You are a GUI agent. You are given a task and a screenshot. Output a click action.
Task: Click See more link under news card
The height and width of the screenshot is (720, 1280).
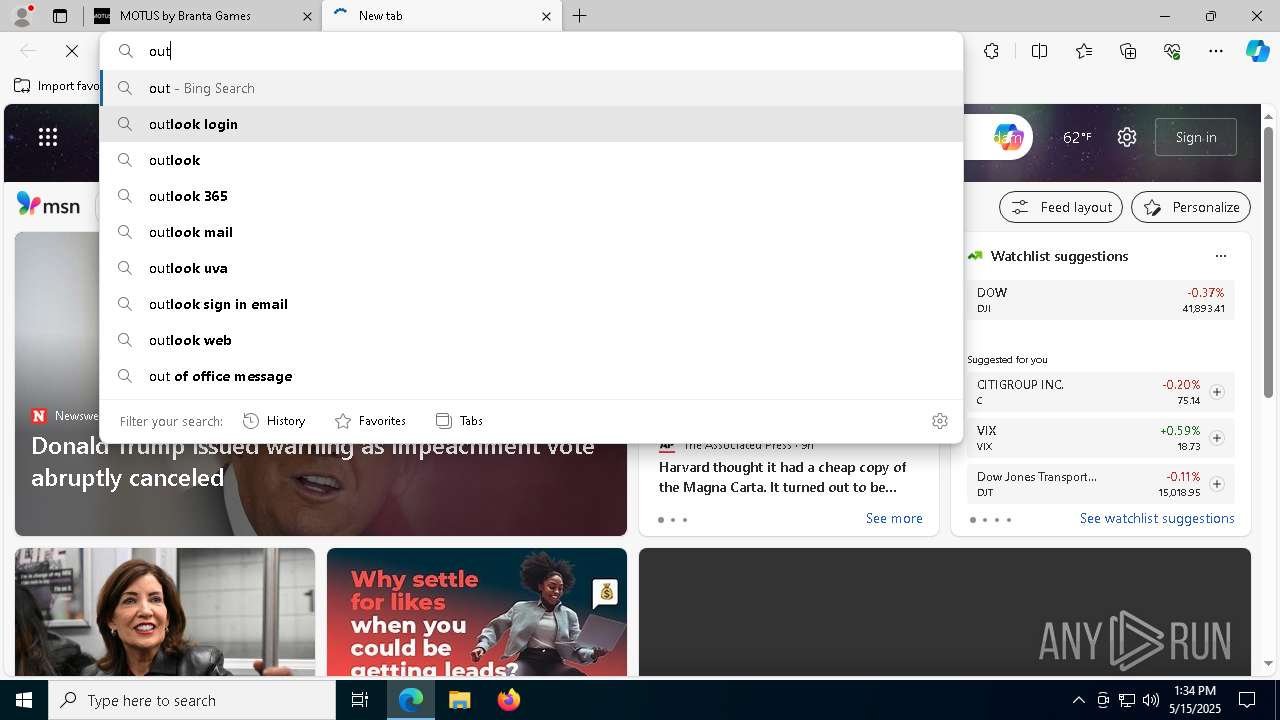coord(894,518)
